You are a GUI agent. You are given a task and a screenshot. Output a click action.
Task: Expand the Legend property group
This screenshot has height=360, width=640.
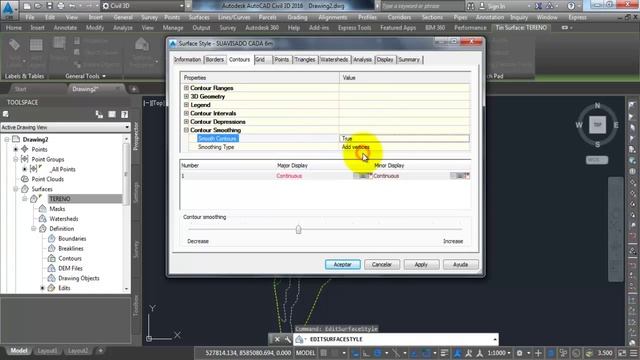pos(186,105)
